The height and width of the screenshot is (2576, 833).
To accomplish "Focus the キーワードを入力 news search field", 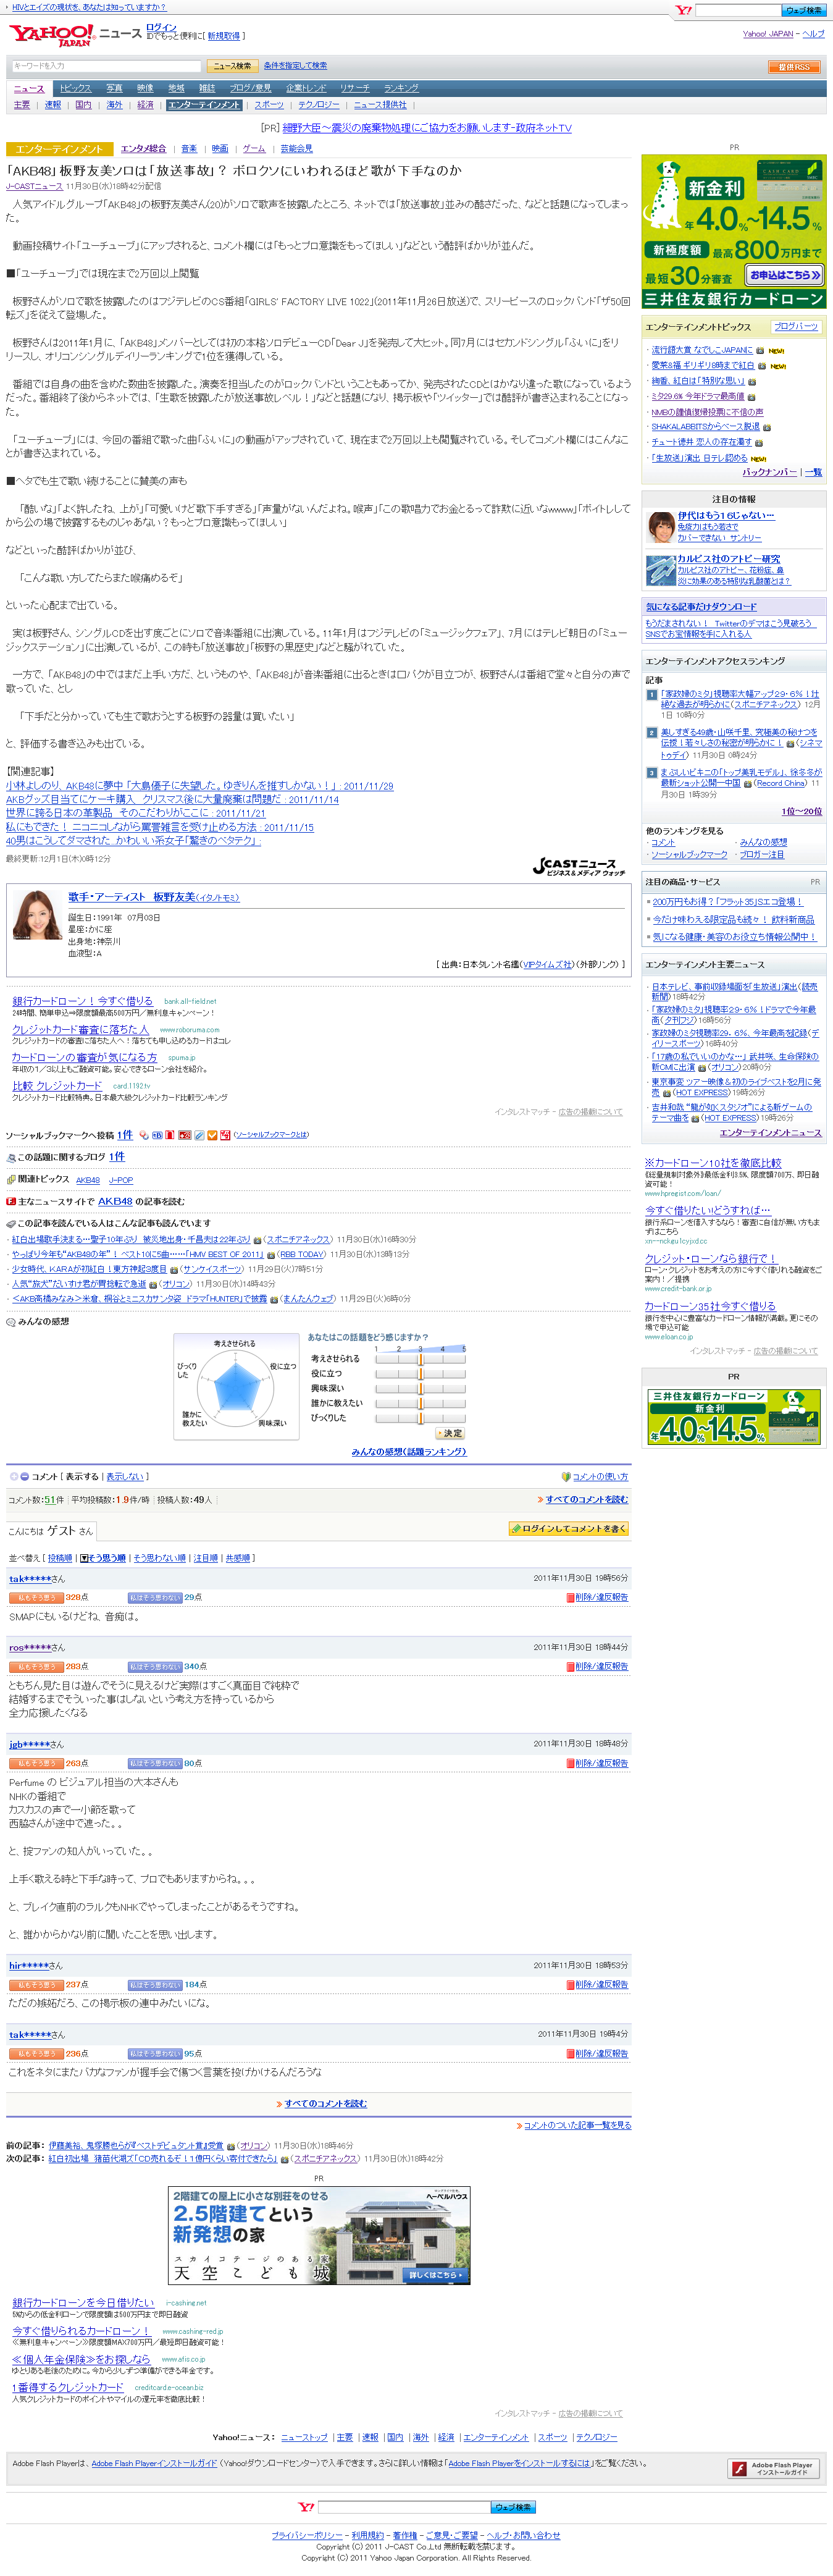I will click(x=106, y=66).
